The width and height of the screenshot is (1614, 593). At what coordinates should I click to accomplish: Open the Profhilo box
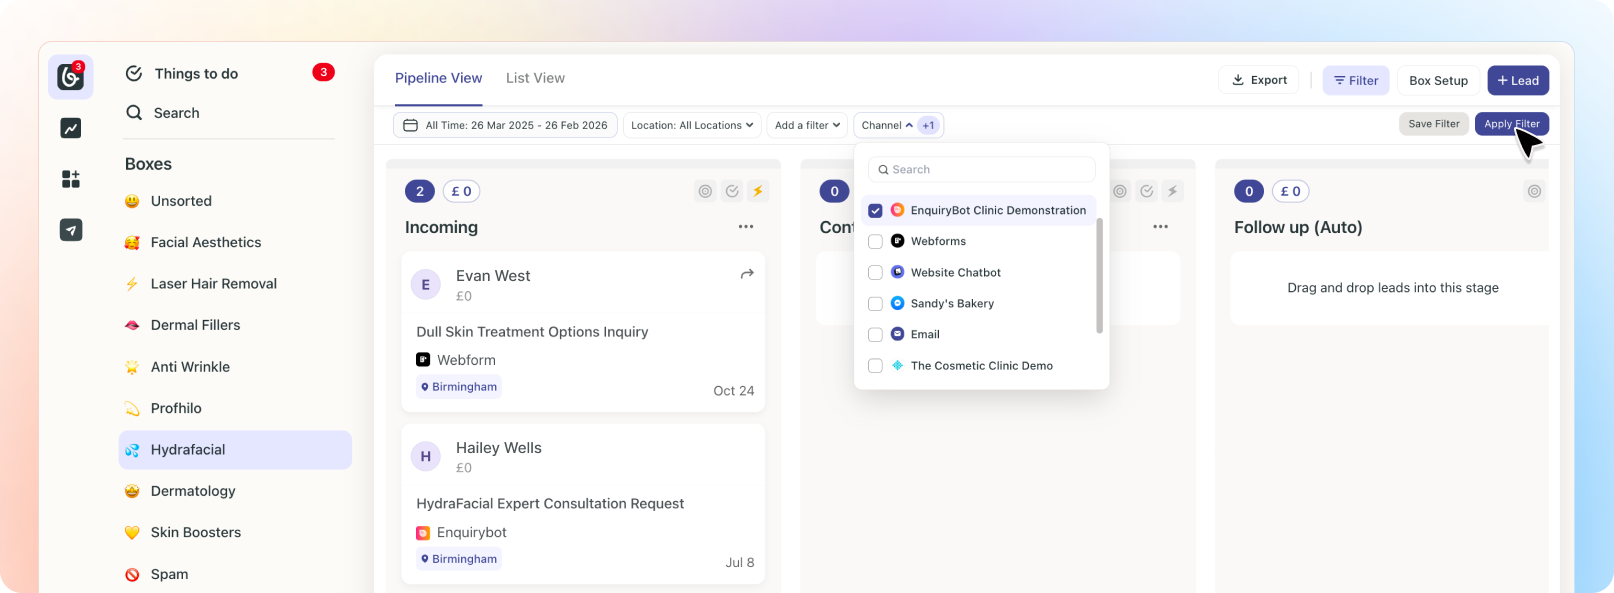pos(235,408)
